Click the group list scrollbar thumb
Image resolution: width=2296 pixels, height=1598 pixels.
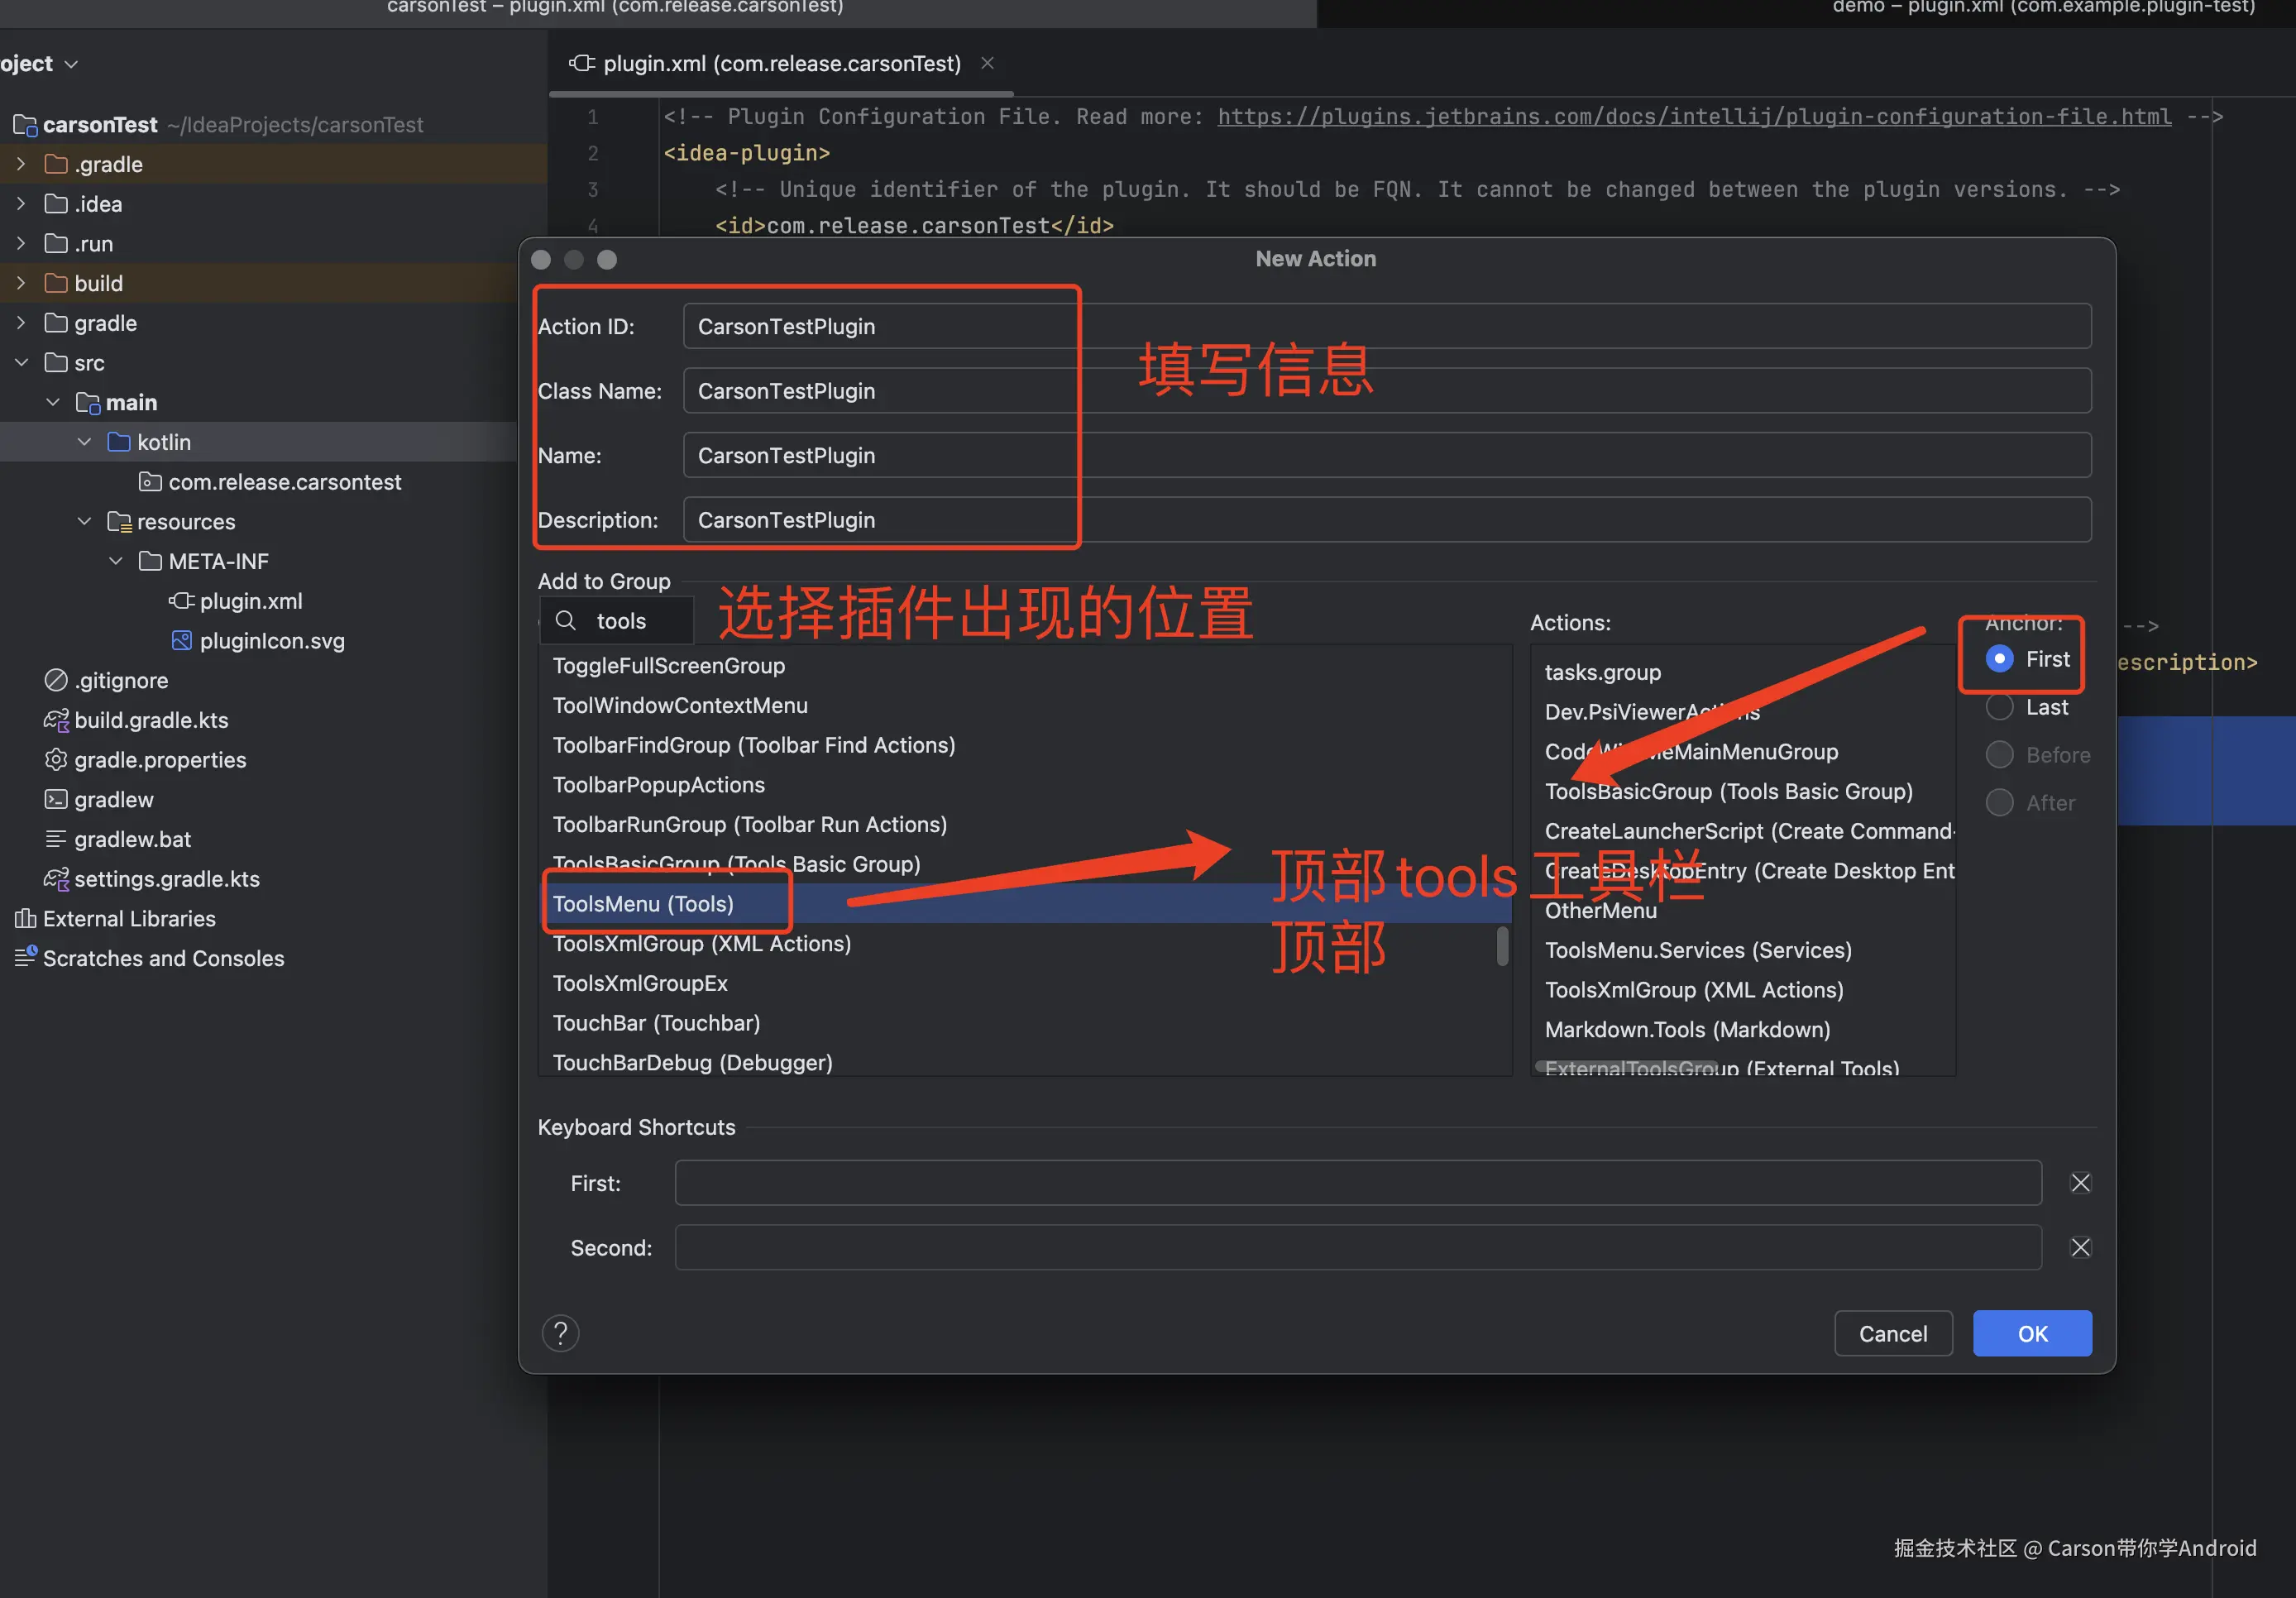coord(1502,946)
